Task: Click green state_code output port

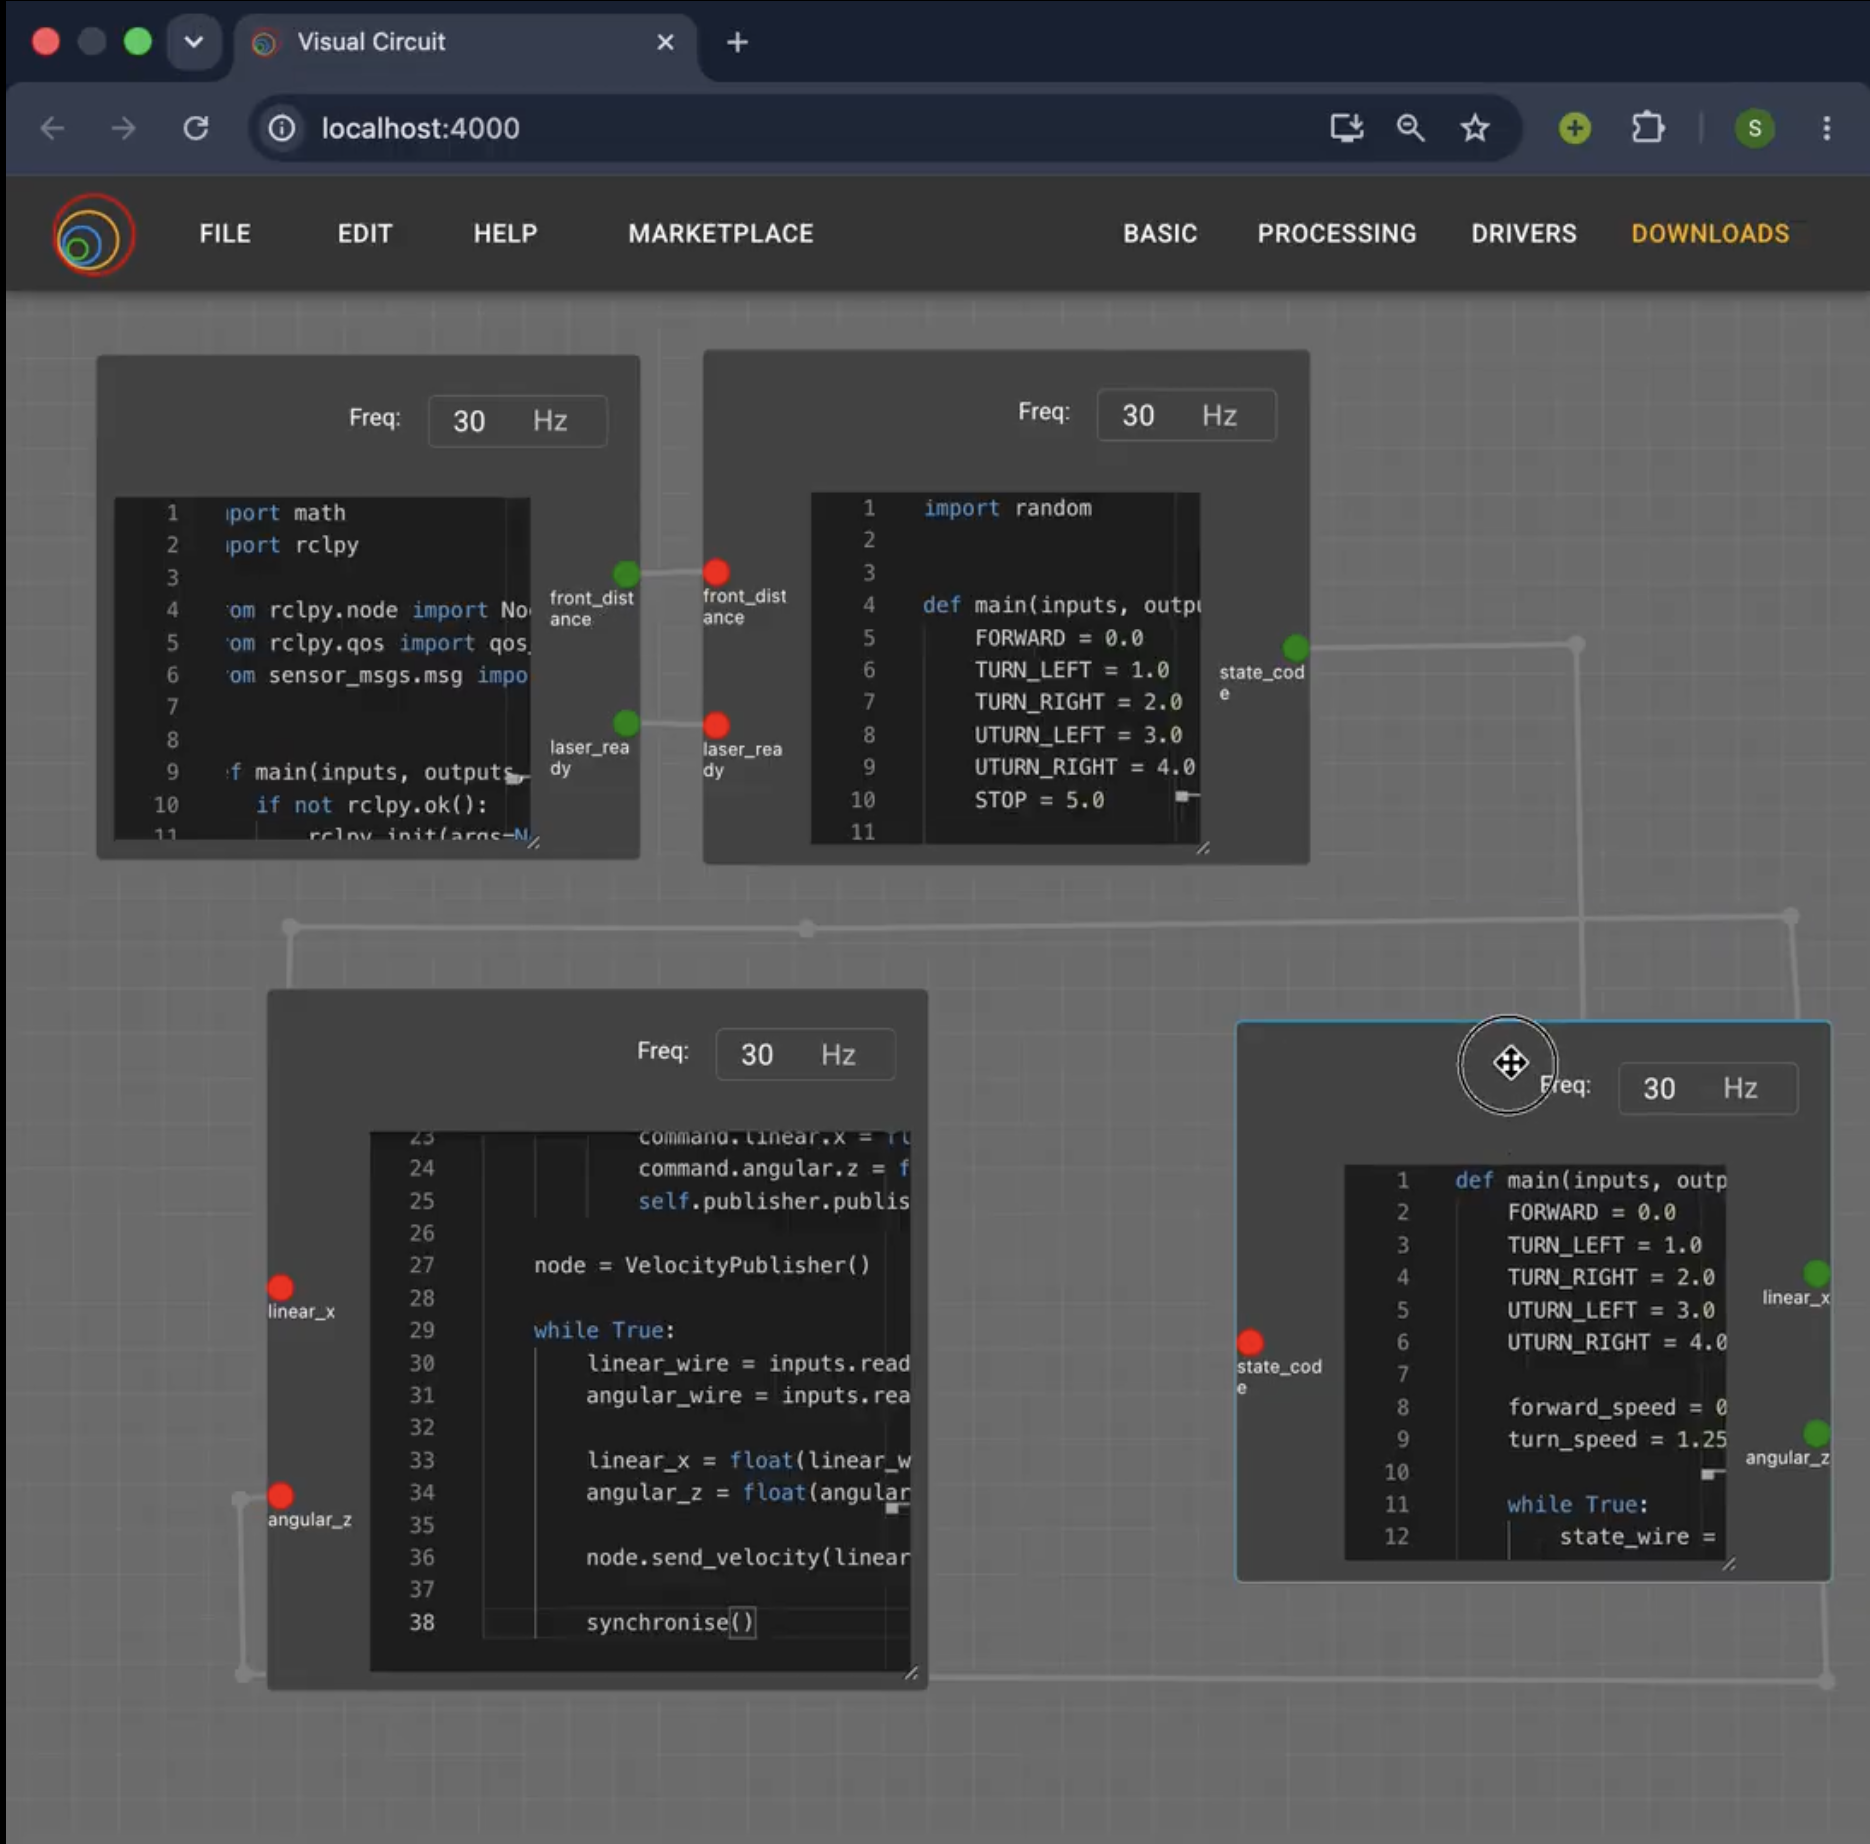Action: [1295, 648]
